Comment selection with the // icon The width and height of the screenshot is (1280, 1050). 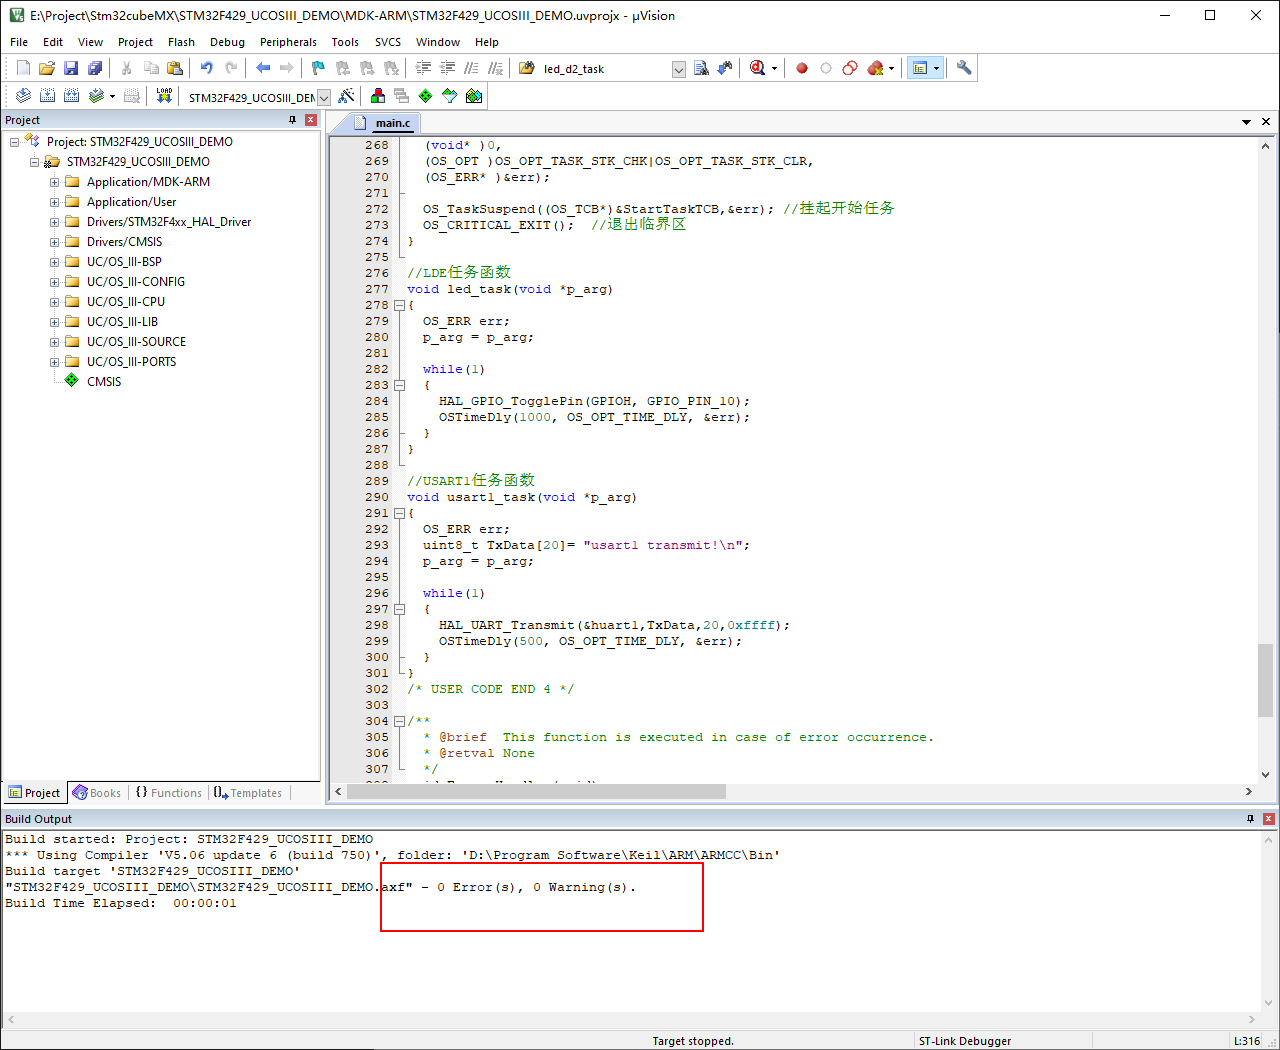471,68
